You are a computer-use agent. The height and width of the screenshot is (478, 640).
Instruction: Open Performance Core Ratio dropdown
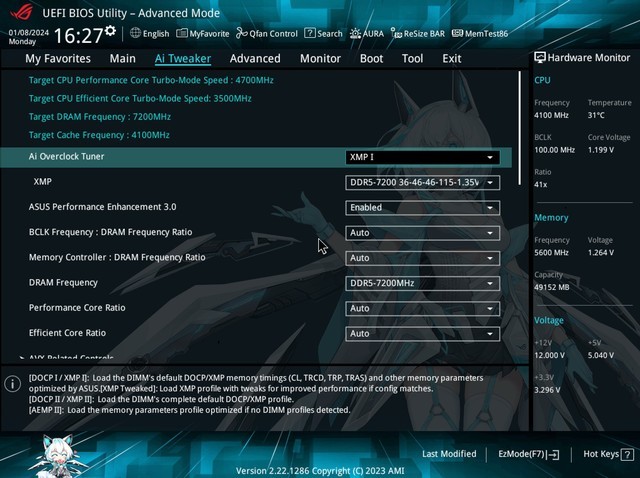(x=422, y=309)
